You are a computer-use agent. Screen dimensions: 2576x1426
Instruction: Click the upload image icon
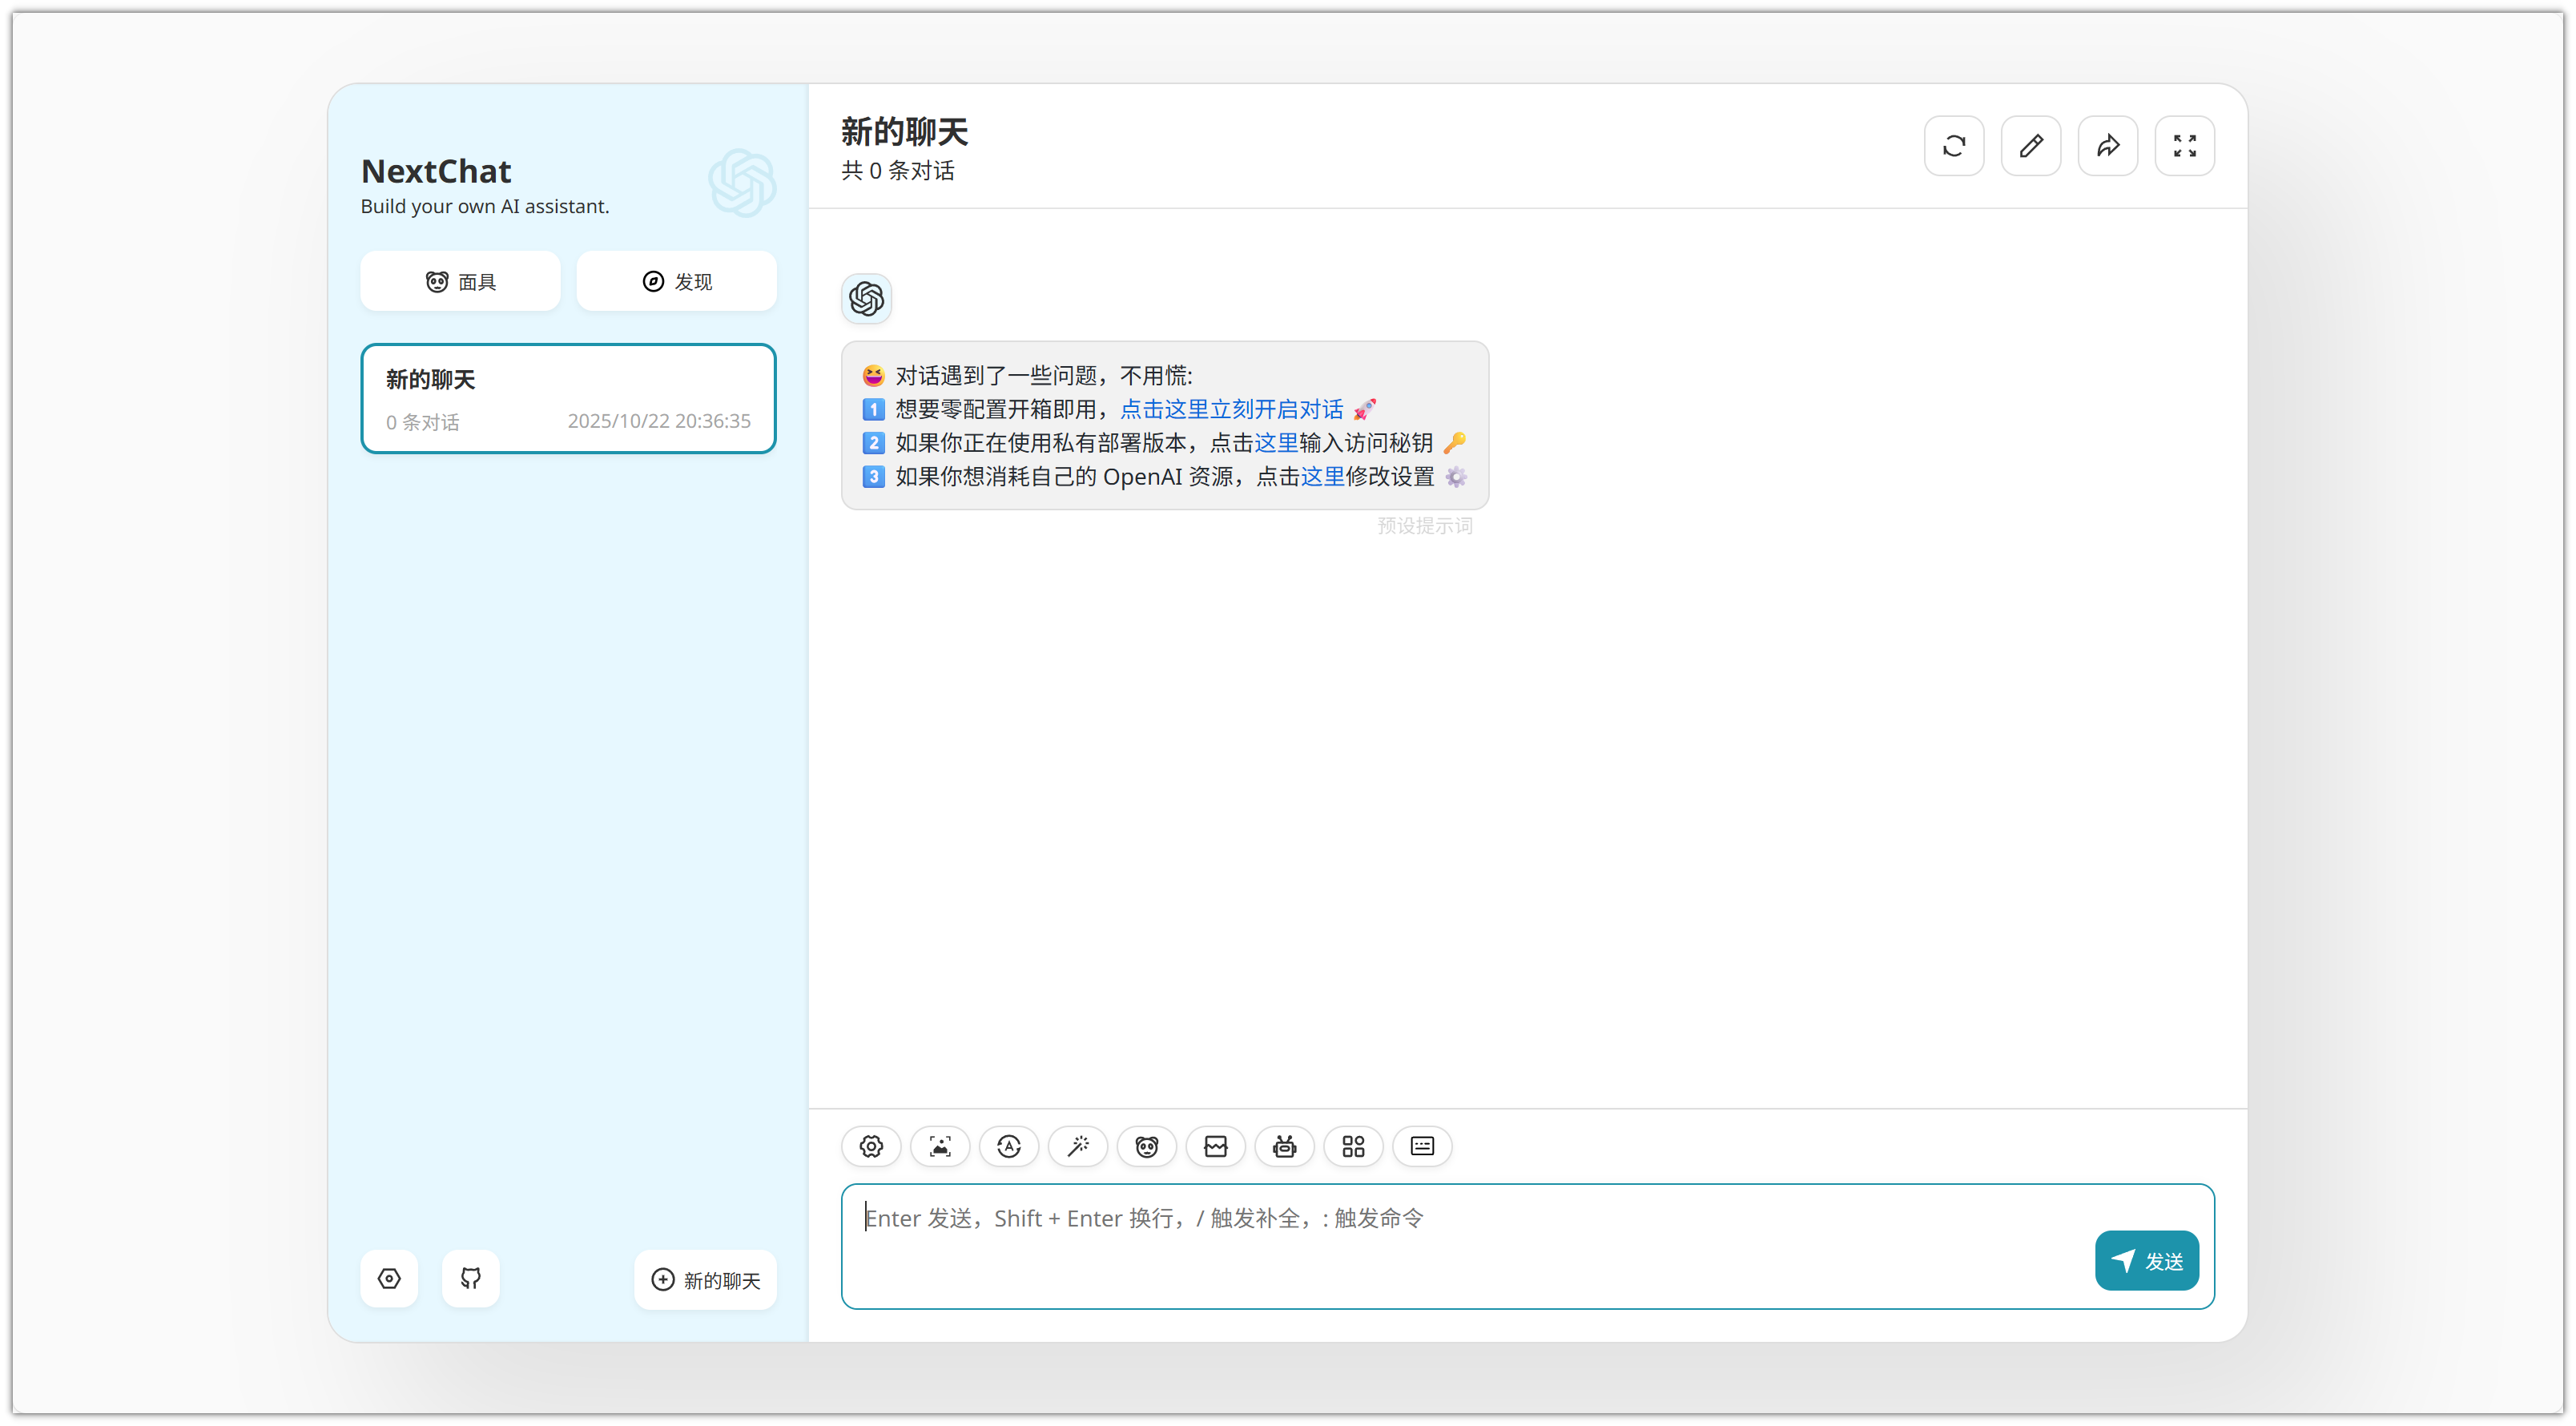[940, 1146]
